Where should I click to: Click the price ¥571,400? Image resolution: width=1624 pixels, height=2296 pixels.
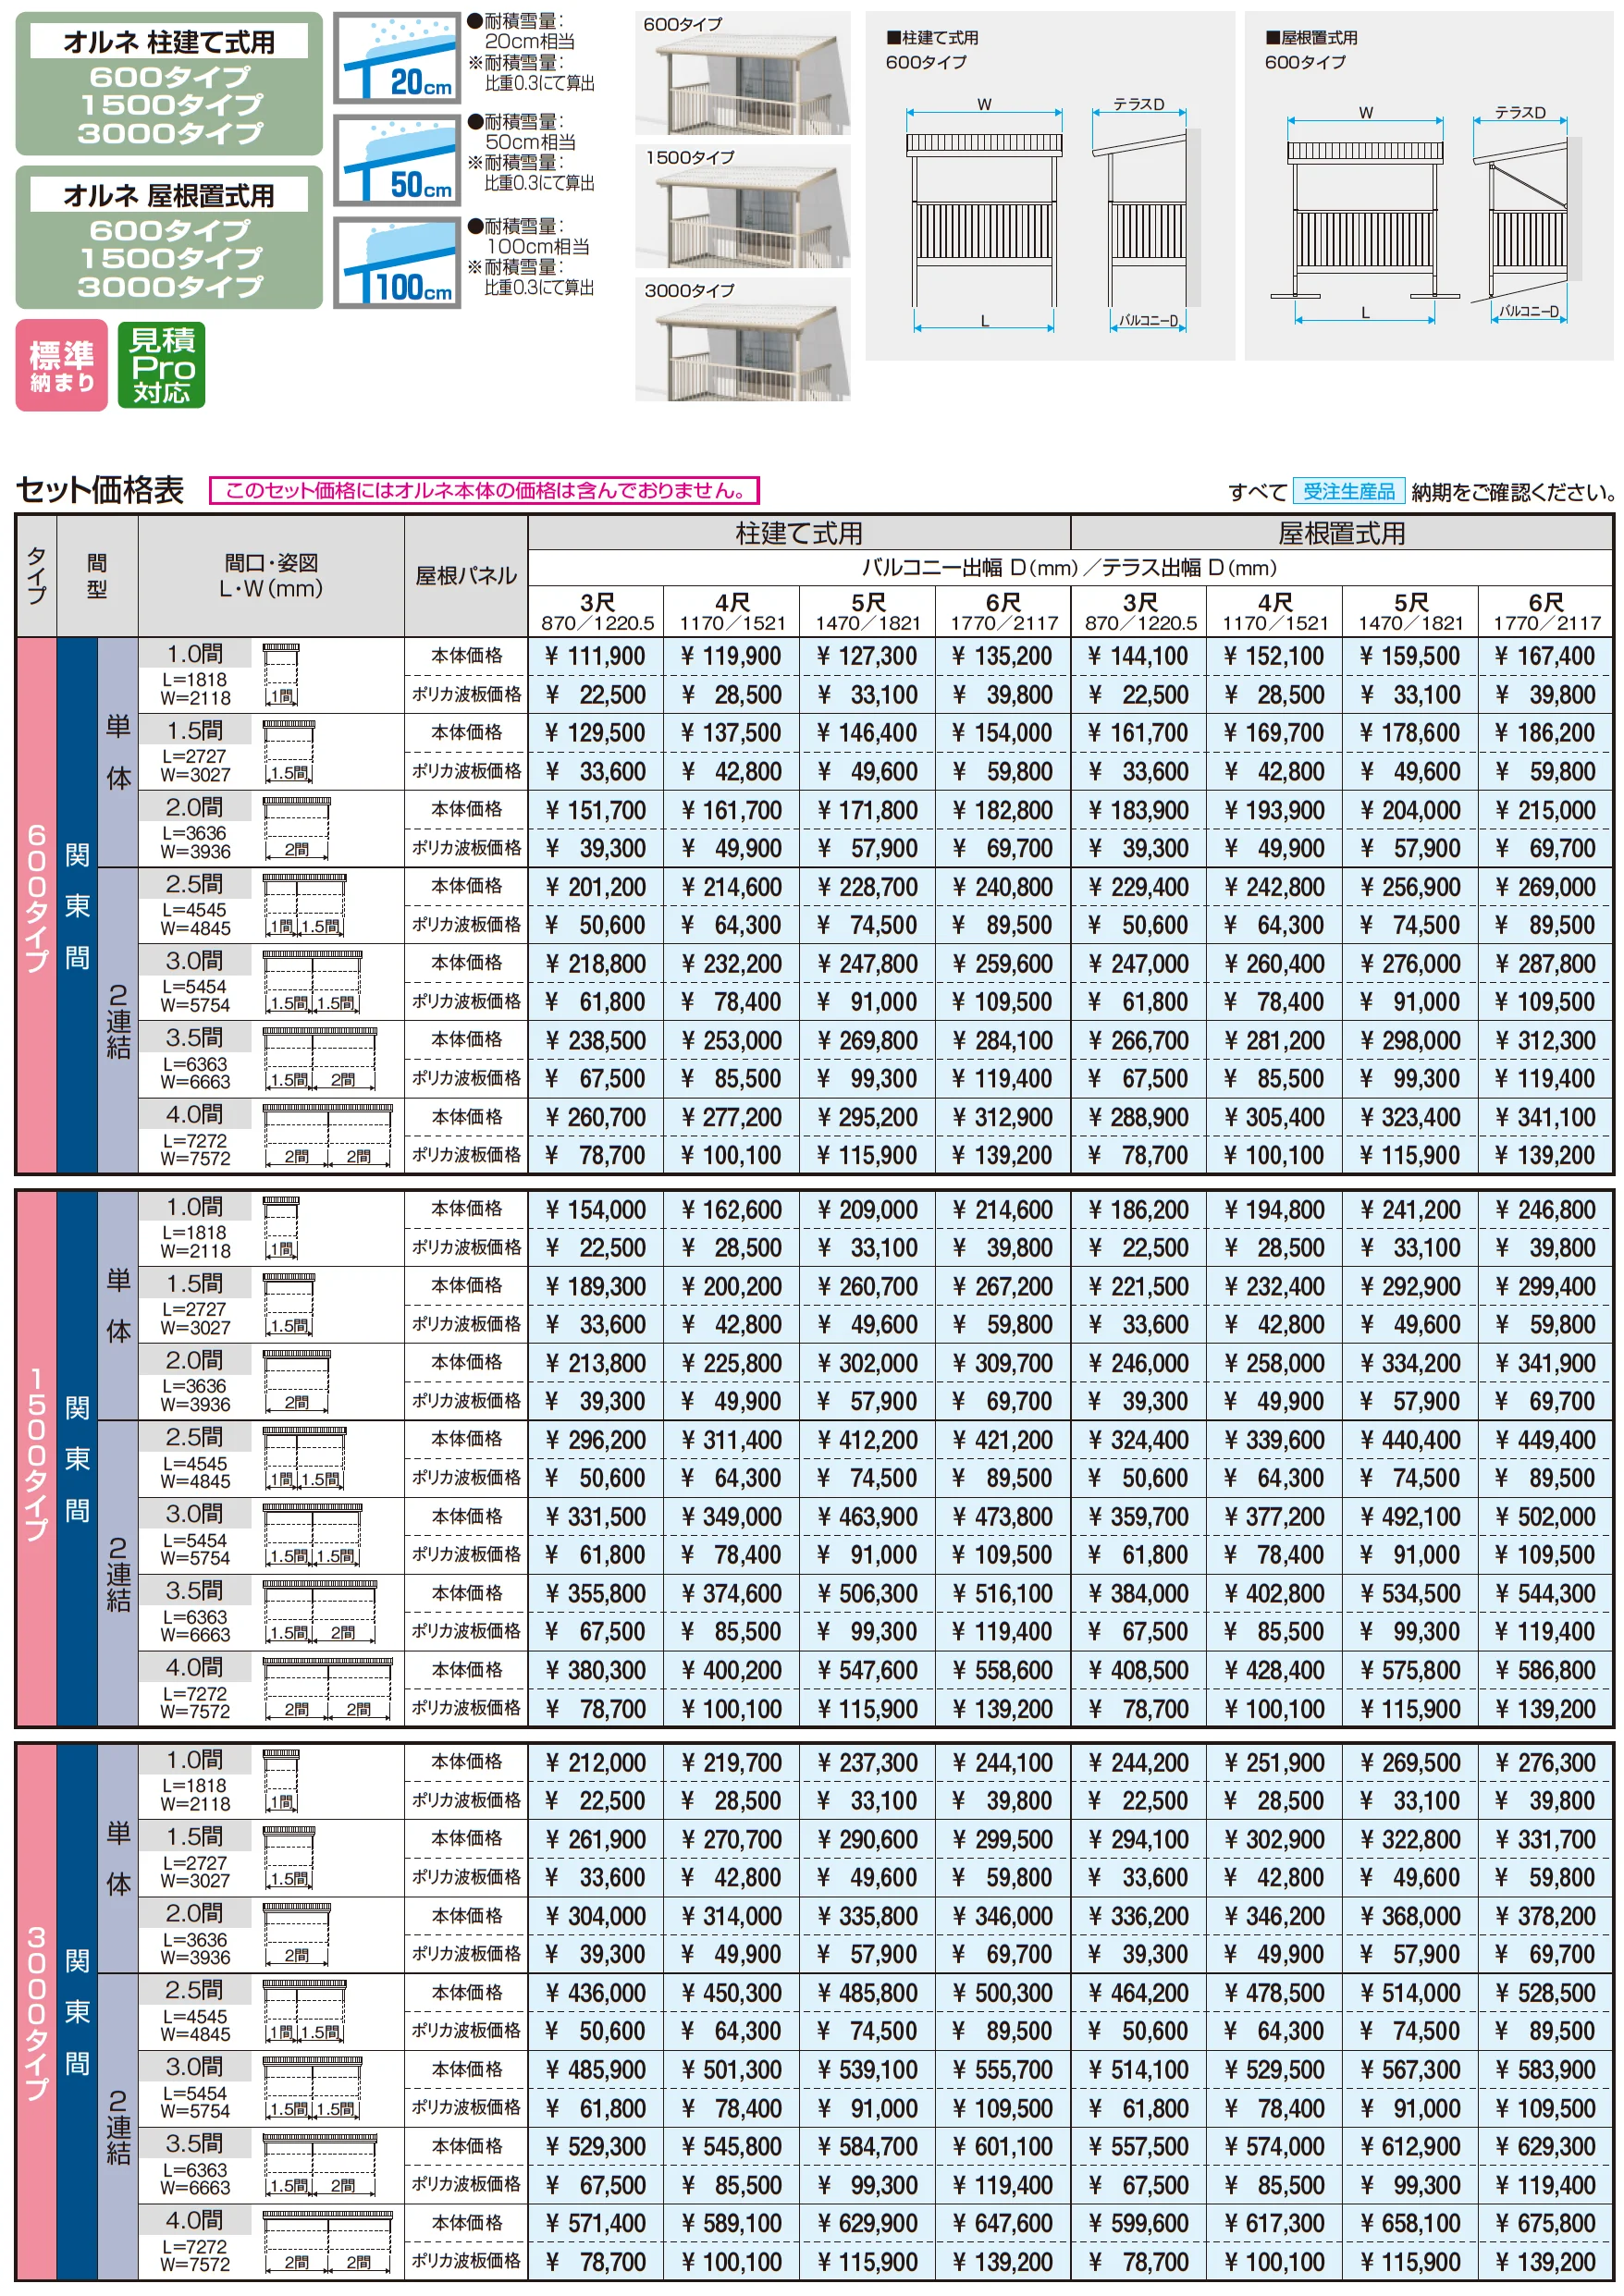pyautogui.click(x=595, y=2223)
